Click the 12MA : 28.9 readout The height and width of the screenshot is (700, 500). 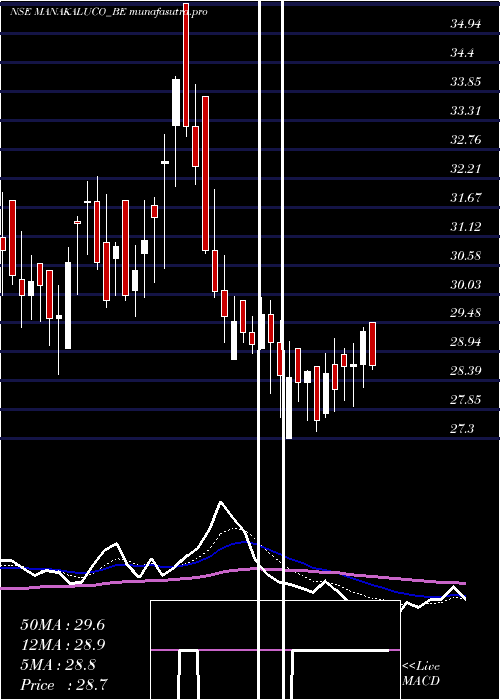[x=62, y=645]
